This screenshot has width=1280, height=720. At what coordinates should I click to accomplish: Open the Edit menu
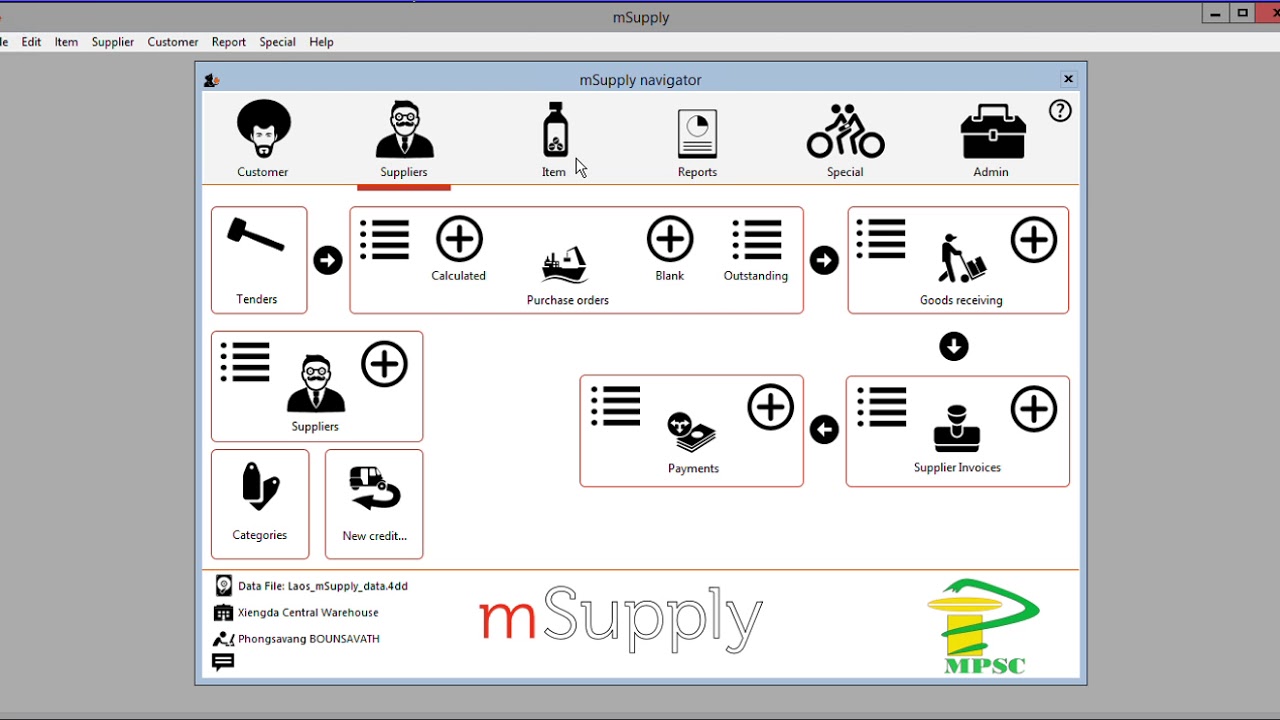[x=32, y=42]
